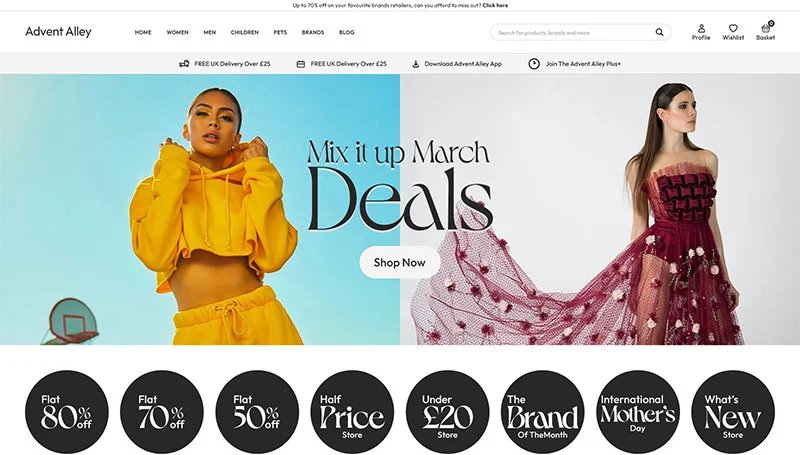Open the MEN menu
Viewport: 800px width, 455px height.
210,32
